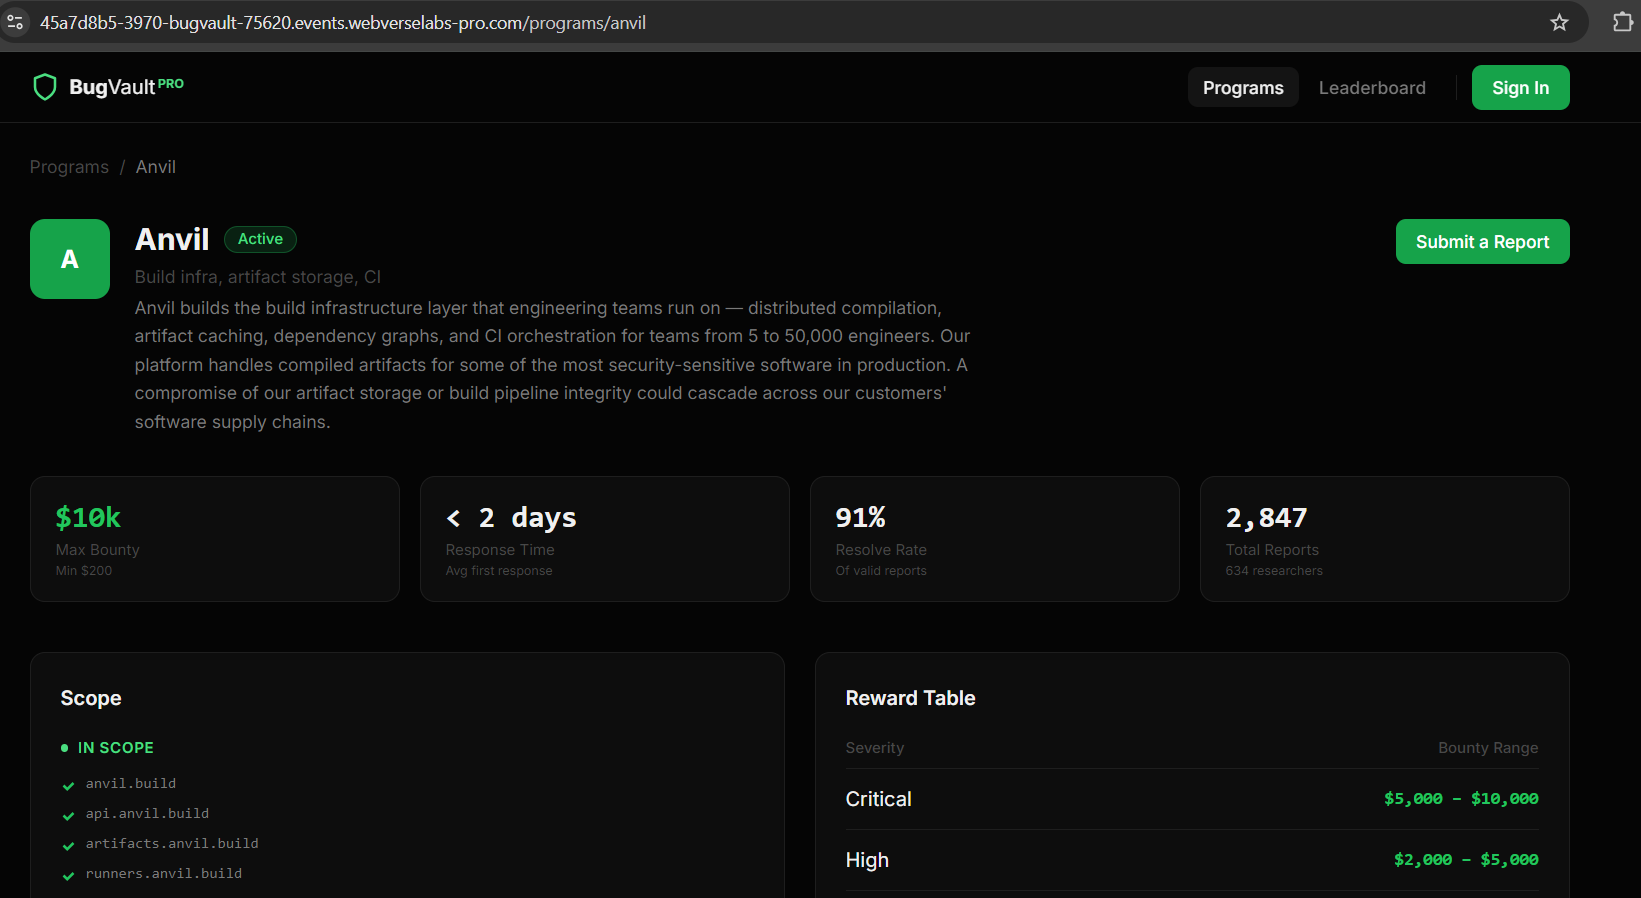Image resolution: width=1641 pixels, height=898 pixels.
Task: Go to the Leaderboard page
Action: [1372, 87]
